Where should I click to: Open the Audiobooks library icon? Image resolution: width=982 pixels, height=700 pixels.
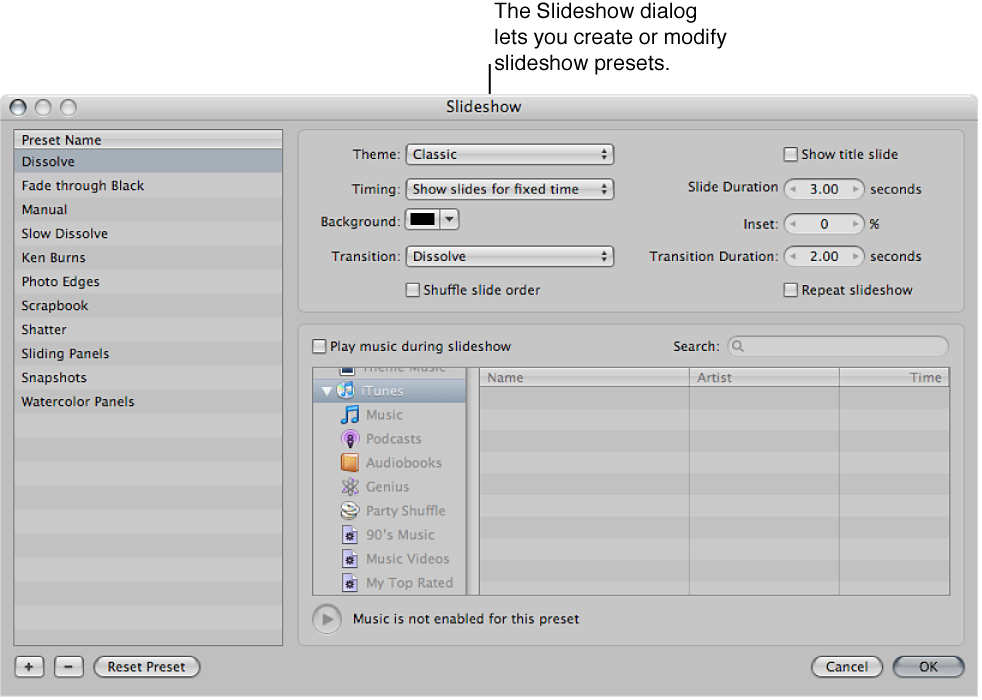tap(351, 462)
